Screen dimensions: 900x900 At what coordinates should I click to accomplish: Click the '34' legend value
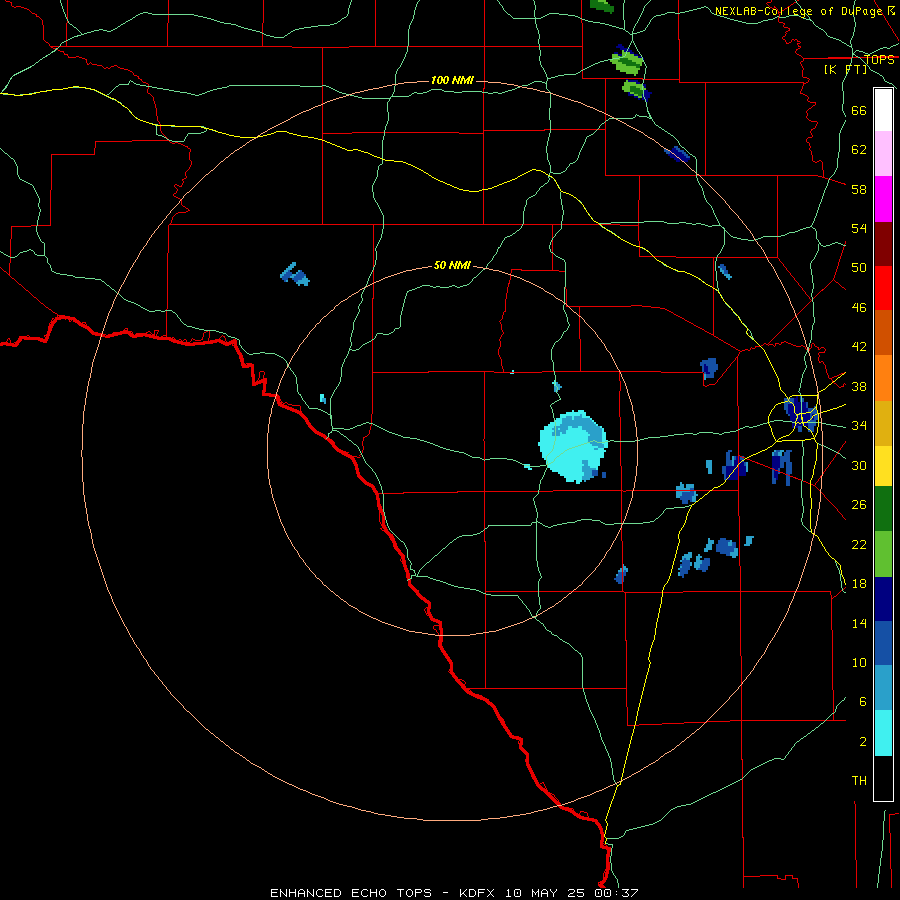(x=859, y=425)
